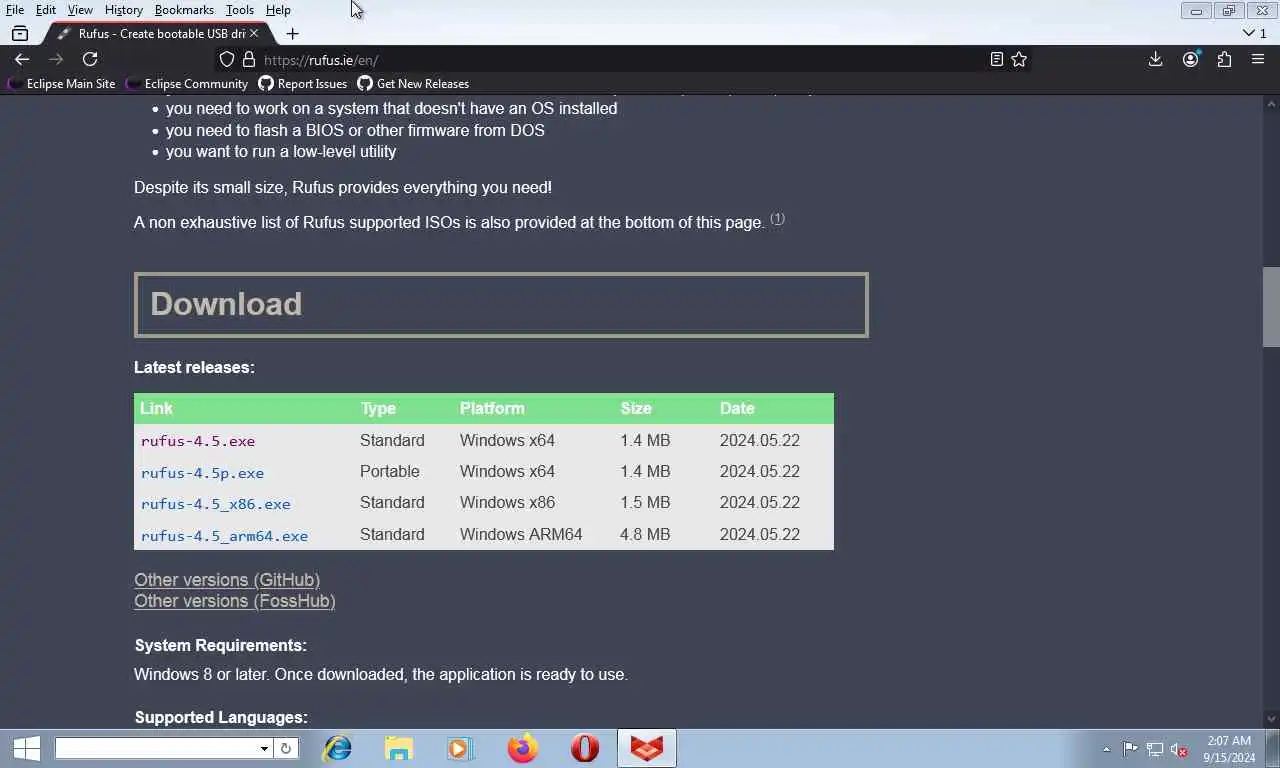Open the View menu

click(x=80, y=10)
